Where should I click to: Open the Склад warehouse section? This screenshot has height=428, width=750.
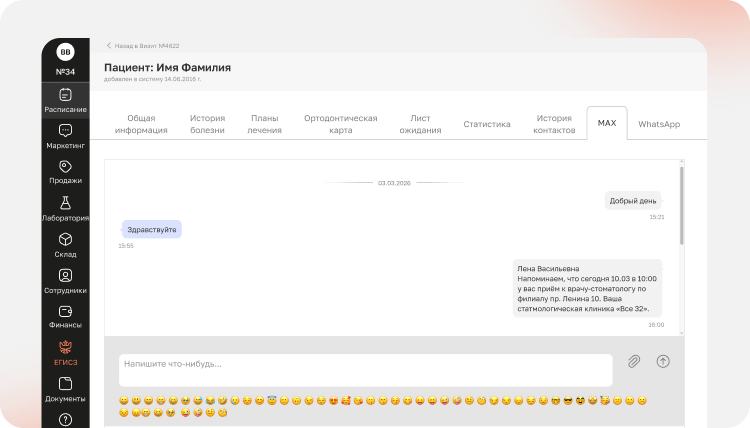(66, 245)
